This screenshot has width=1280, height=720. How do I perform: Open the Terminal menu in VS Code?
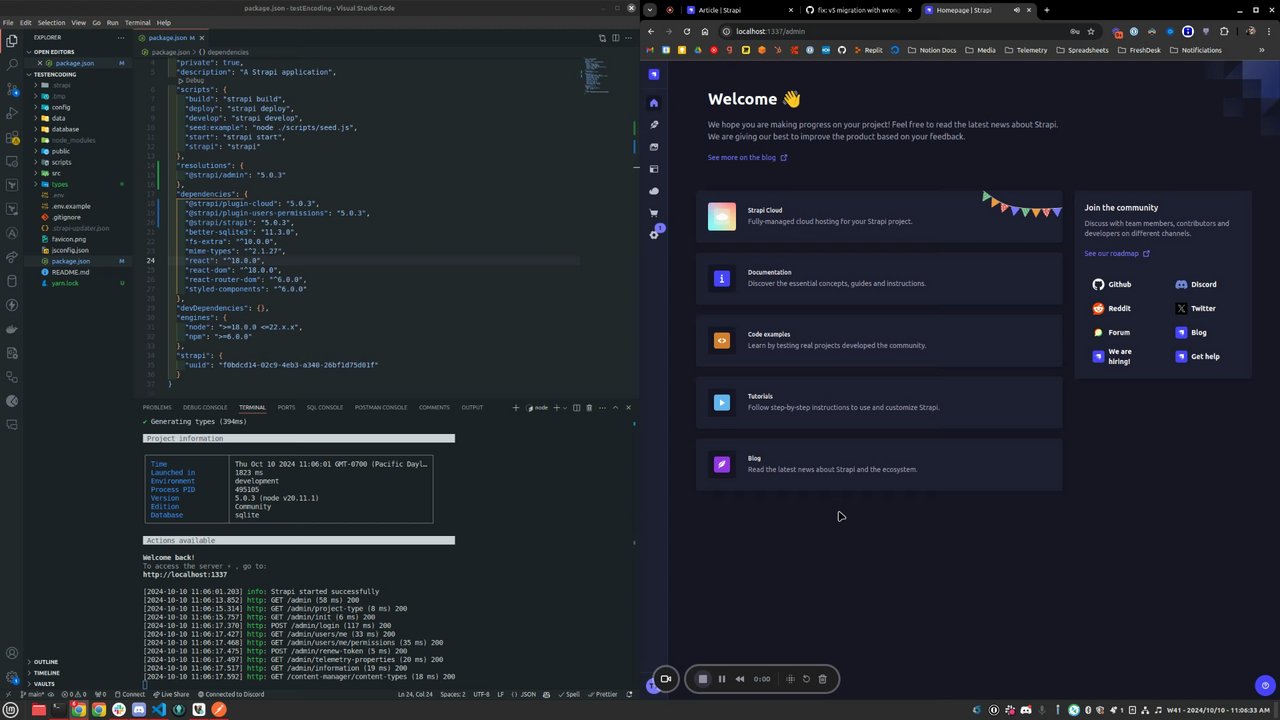137,22
